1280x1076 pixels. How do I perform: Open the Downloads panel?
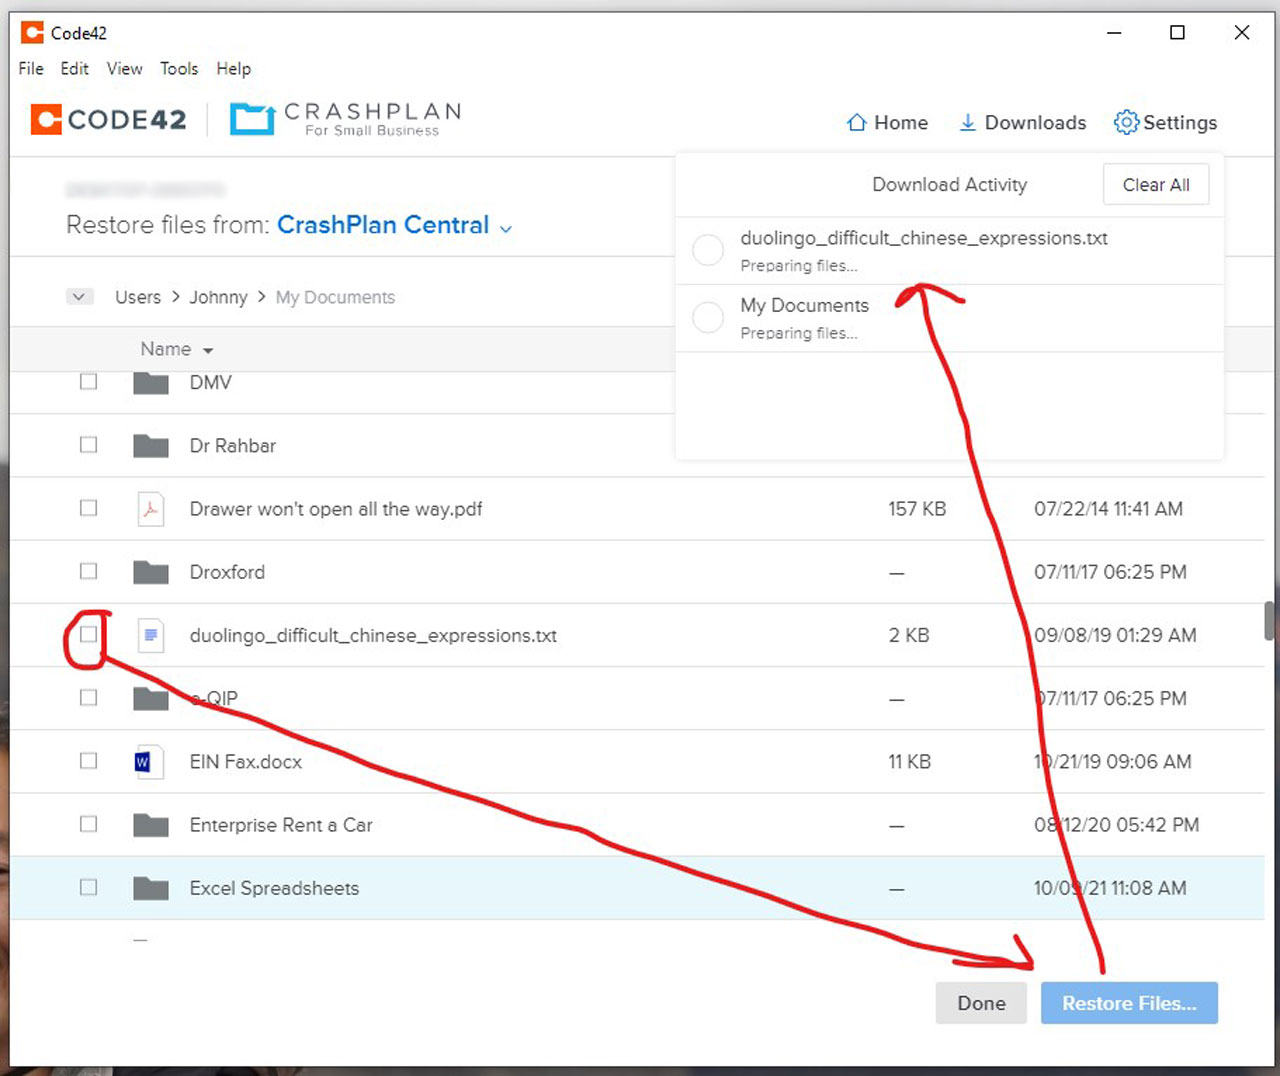tap(1021, 122)
